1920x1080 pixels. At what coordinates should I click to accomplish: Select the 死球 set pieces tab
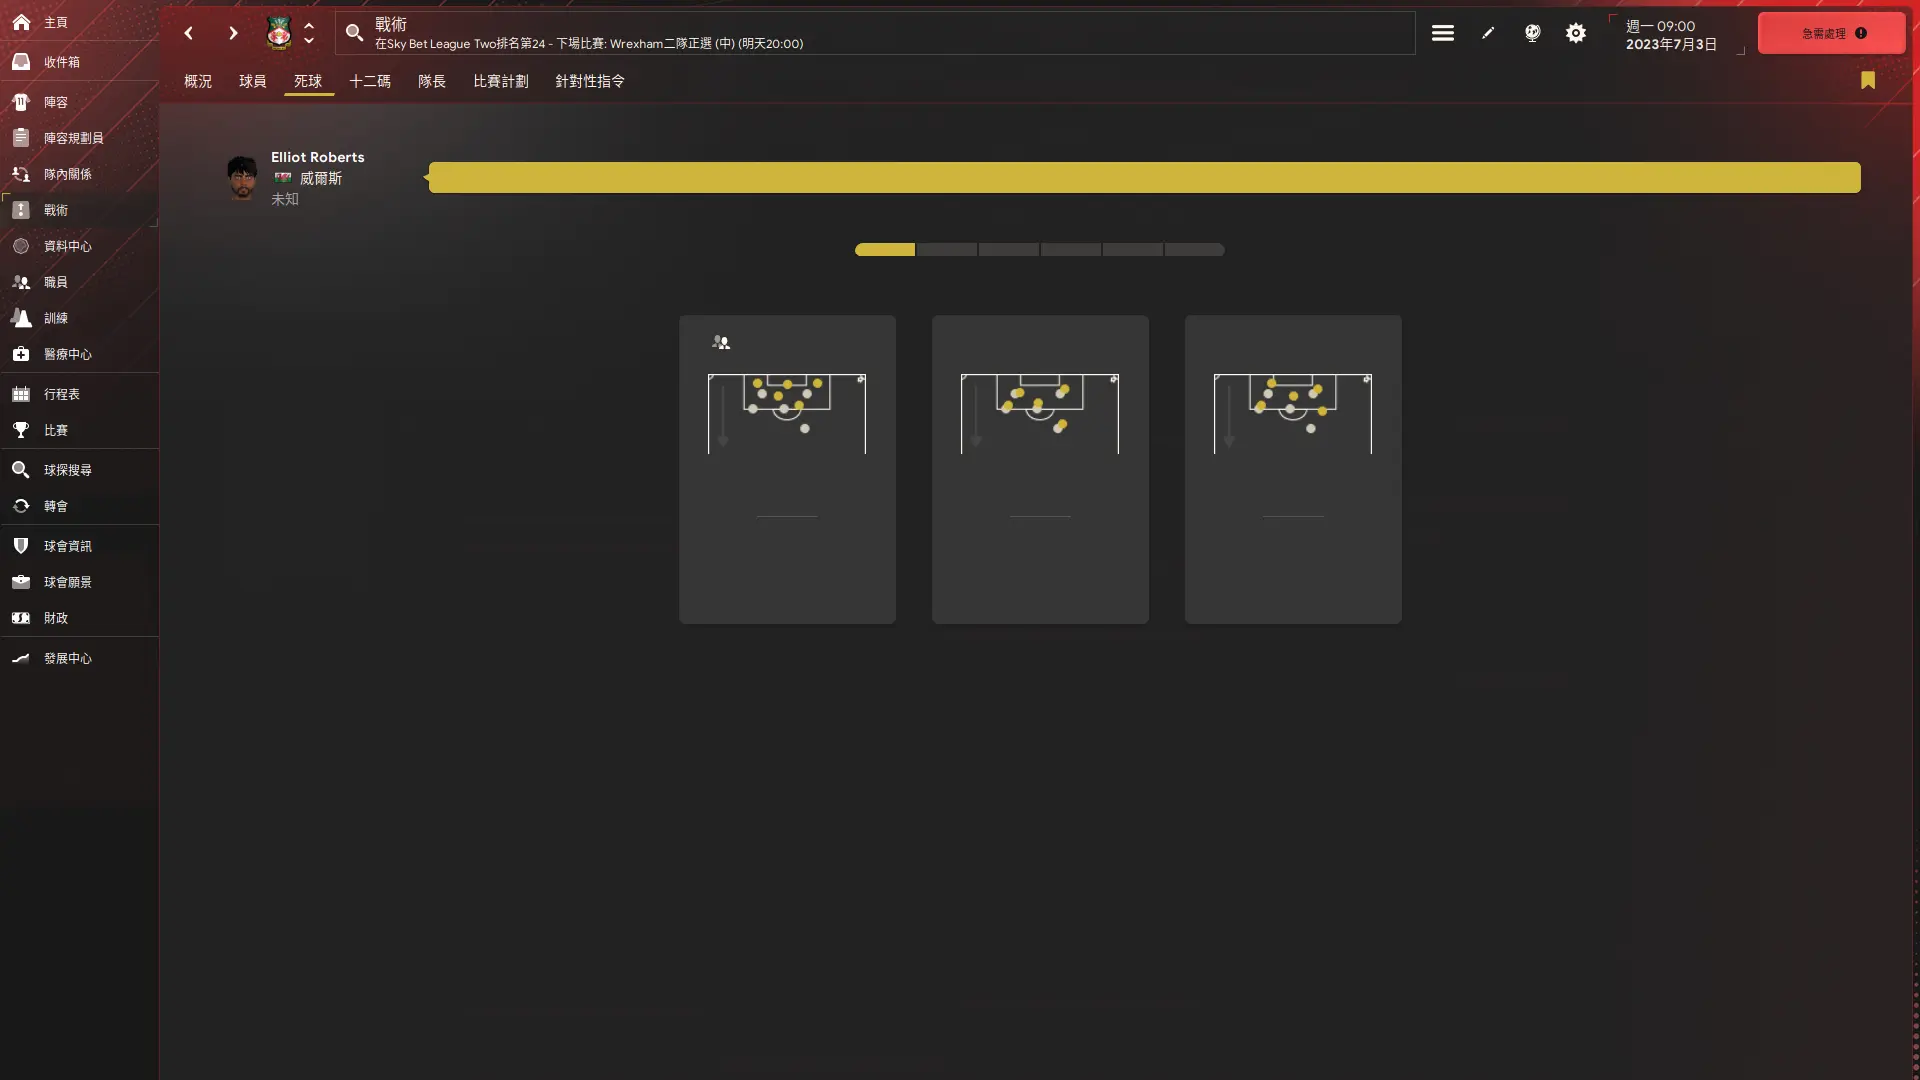(308, 81)
